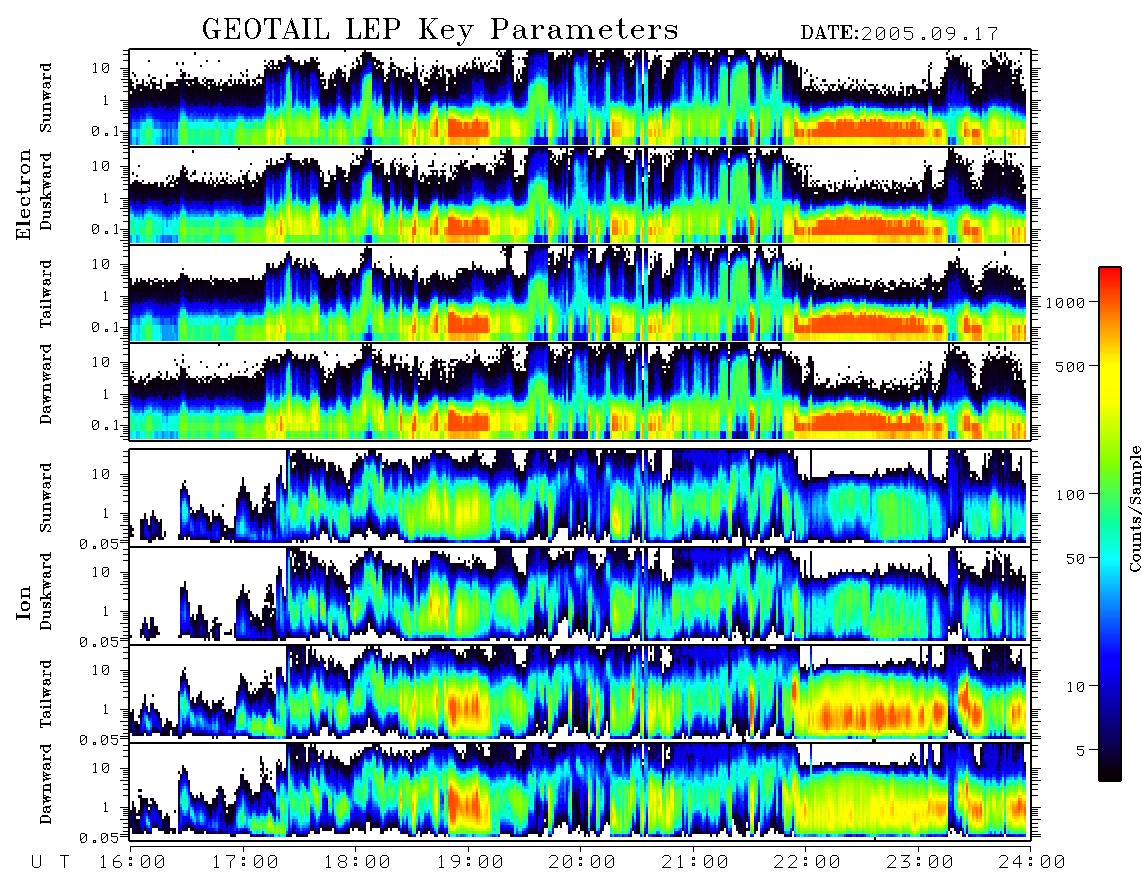1142x880 pixels.
Task: Click the Duskward label of Electron group
Action: click(x=46, y=191)
